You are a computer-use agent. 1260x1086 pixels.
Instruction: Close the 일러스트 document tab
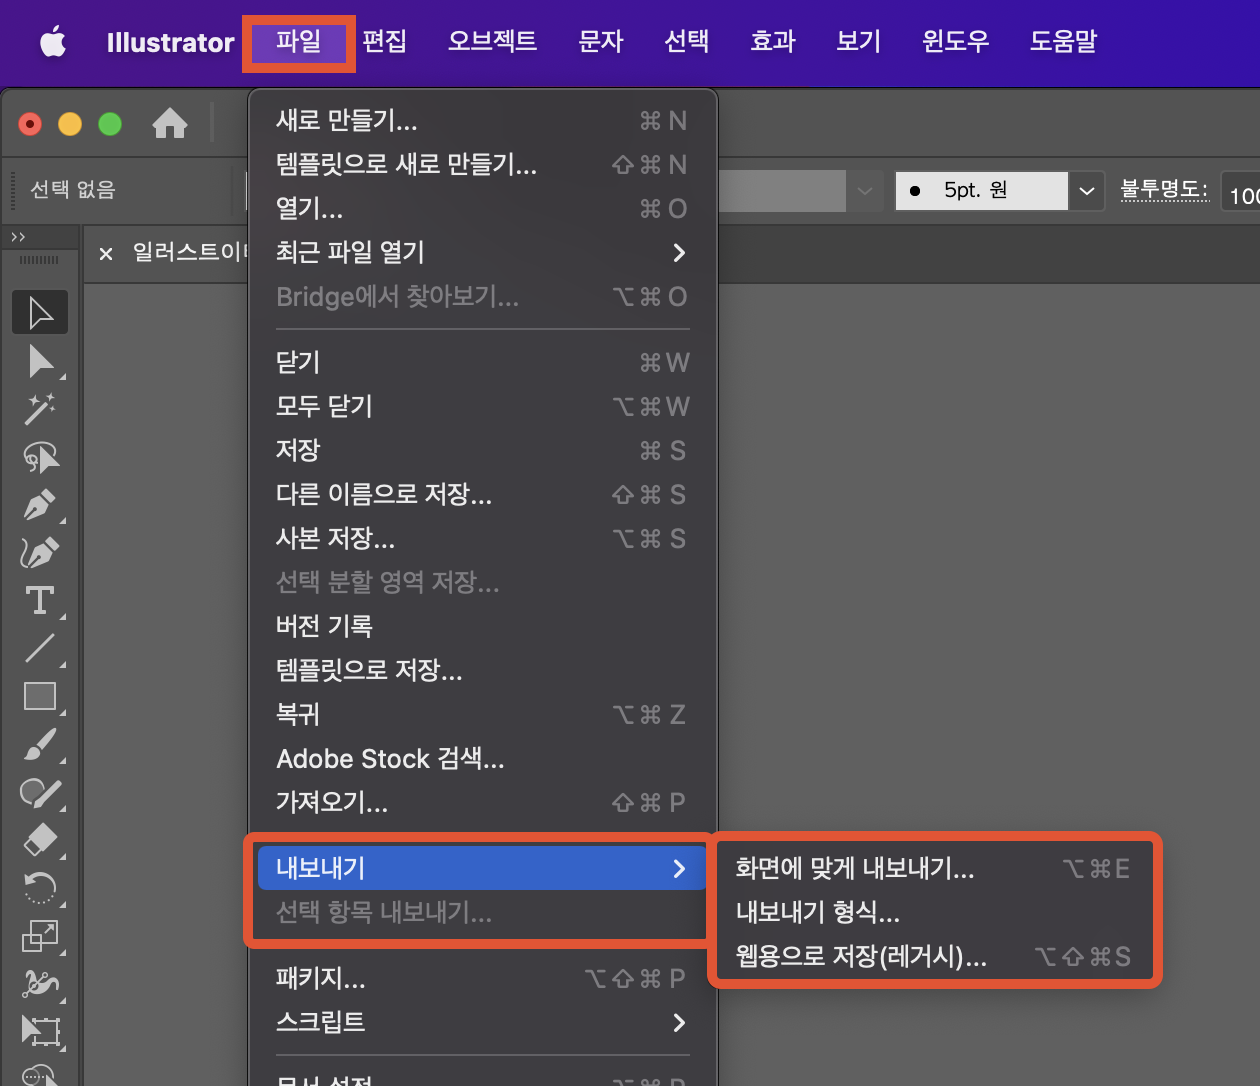(106, 254)
